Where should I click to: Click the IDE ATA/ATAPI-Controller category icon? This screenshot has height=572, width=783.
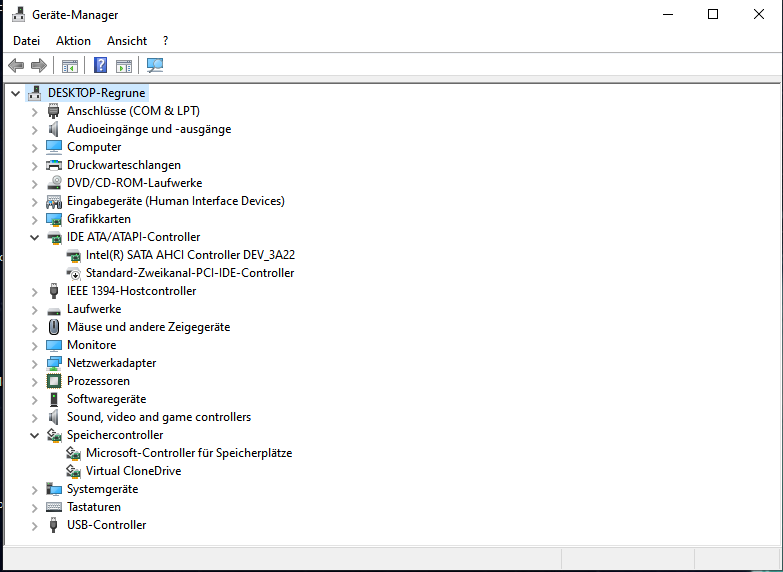pos(54,237)
